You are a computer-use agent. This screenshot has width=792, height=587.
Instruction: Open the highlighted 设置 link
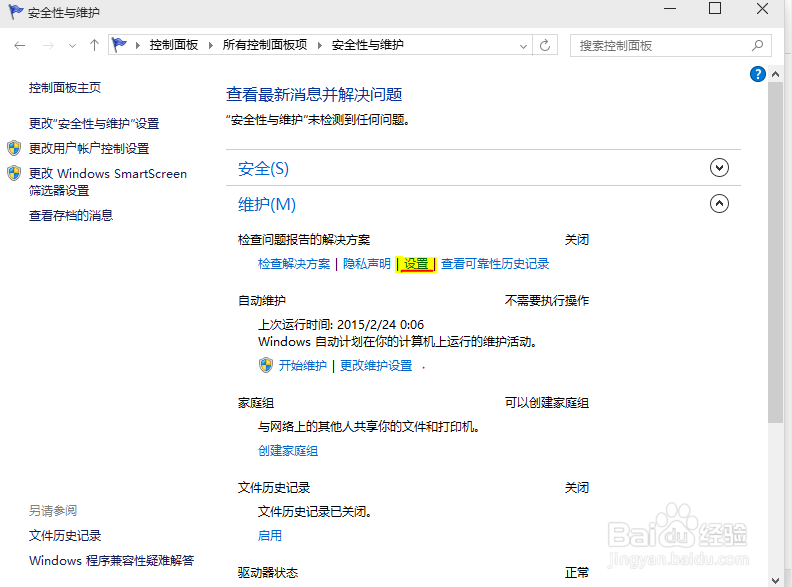pos(416,264)
